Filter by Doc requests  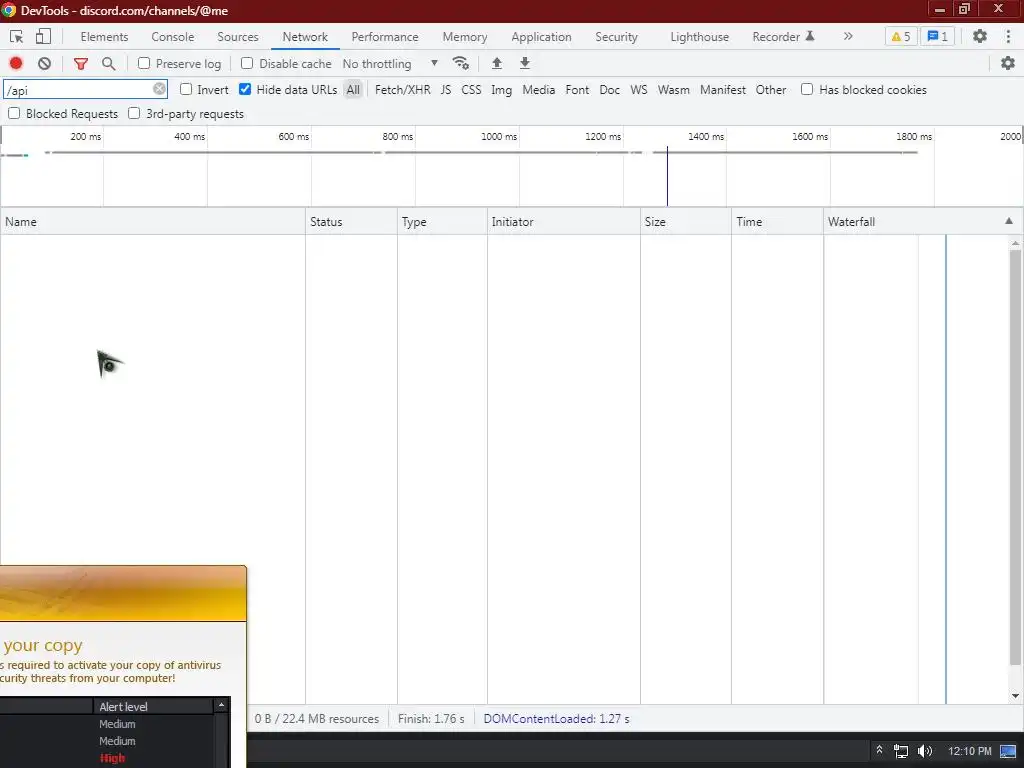point(609,90)
